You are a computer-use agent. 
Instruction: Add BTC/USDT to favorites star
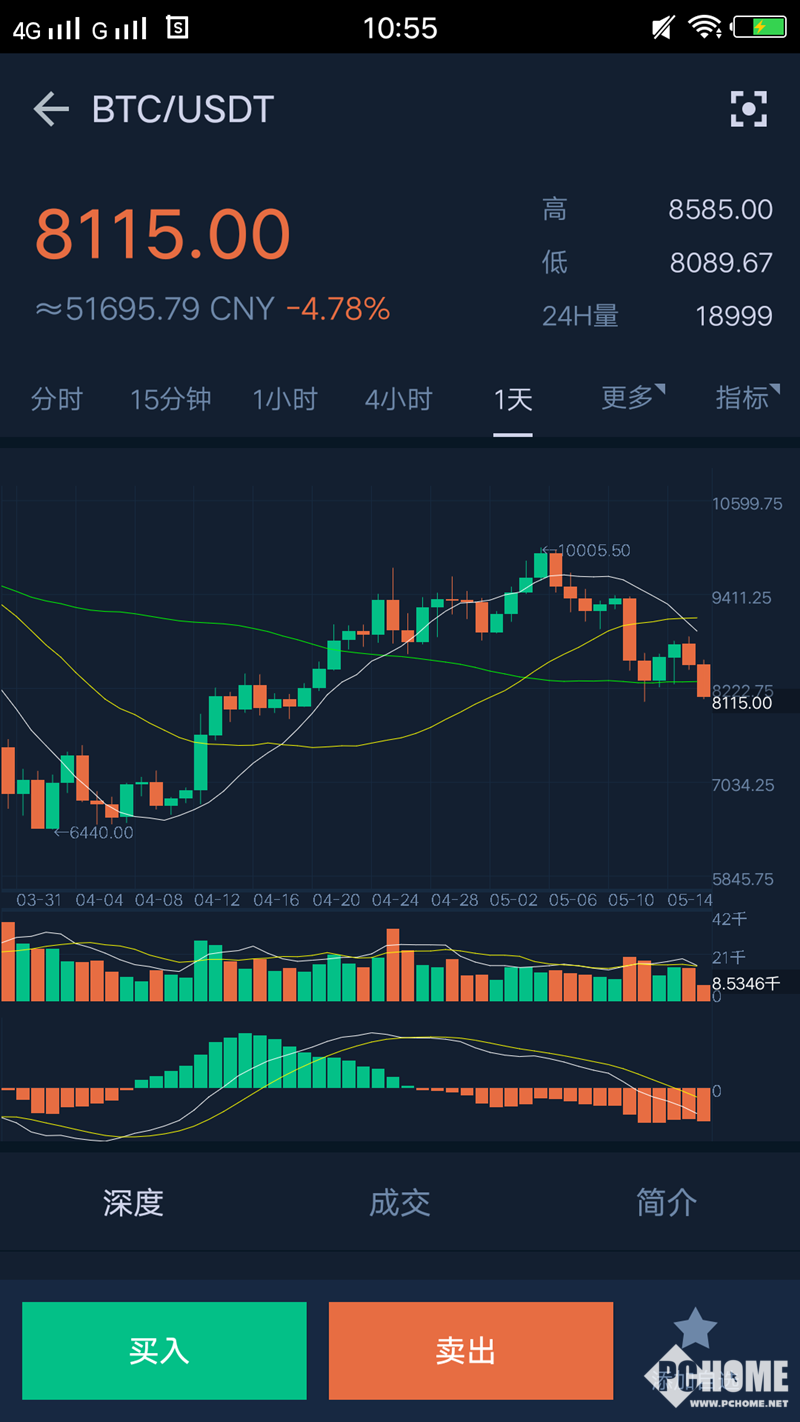[x=695, y=1329]
